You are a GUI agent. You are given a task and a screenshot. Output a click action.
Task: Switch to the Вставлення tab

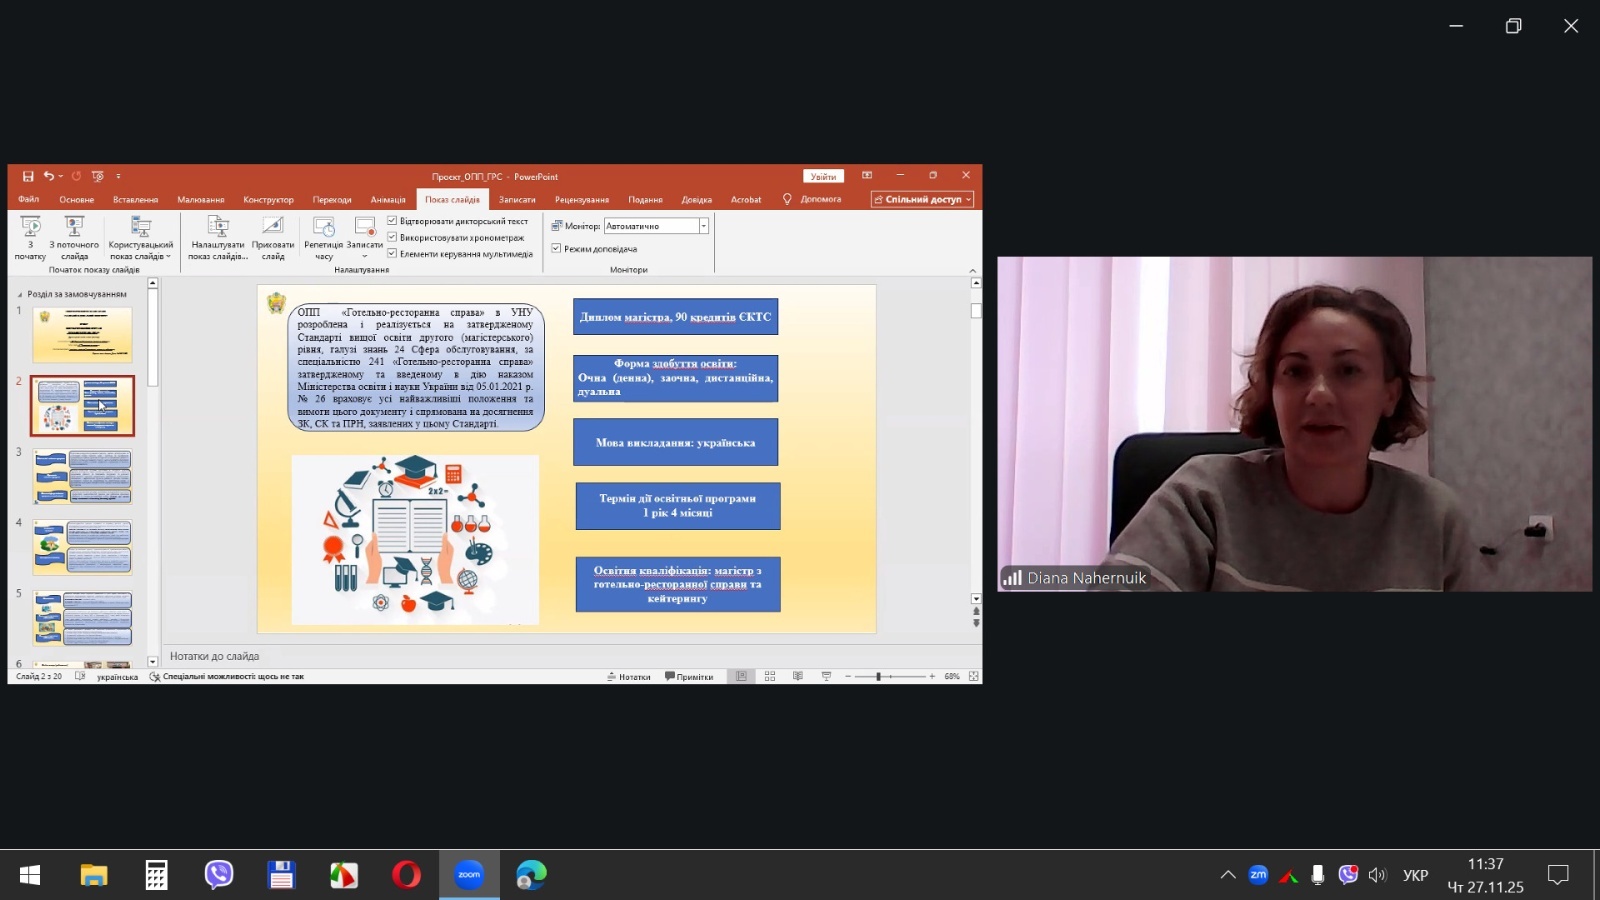tap(135, 200)
